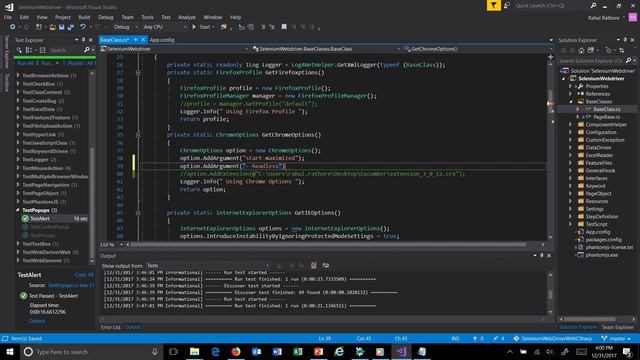Click the Test Explorer search magnifier icon

(x=87, y=50)
